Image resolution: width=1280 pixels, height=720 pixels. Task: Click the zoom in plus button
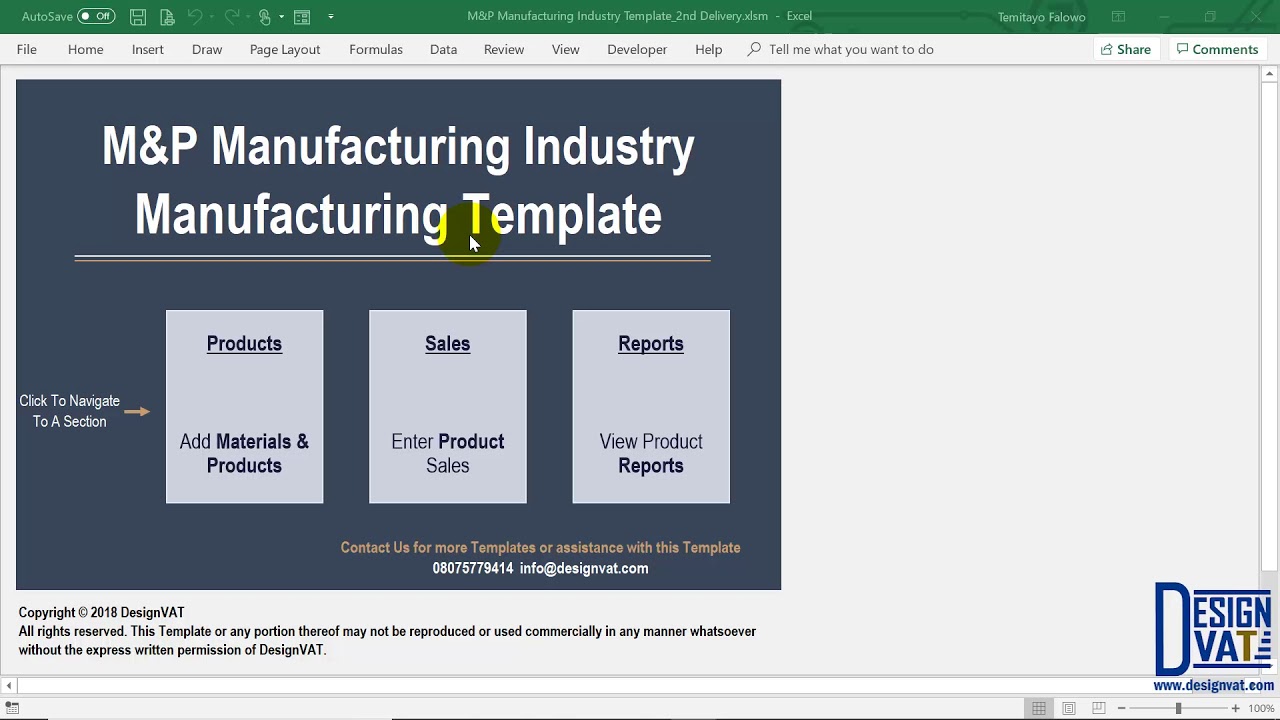click(1235, 708)
